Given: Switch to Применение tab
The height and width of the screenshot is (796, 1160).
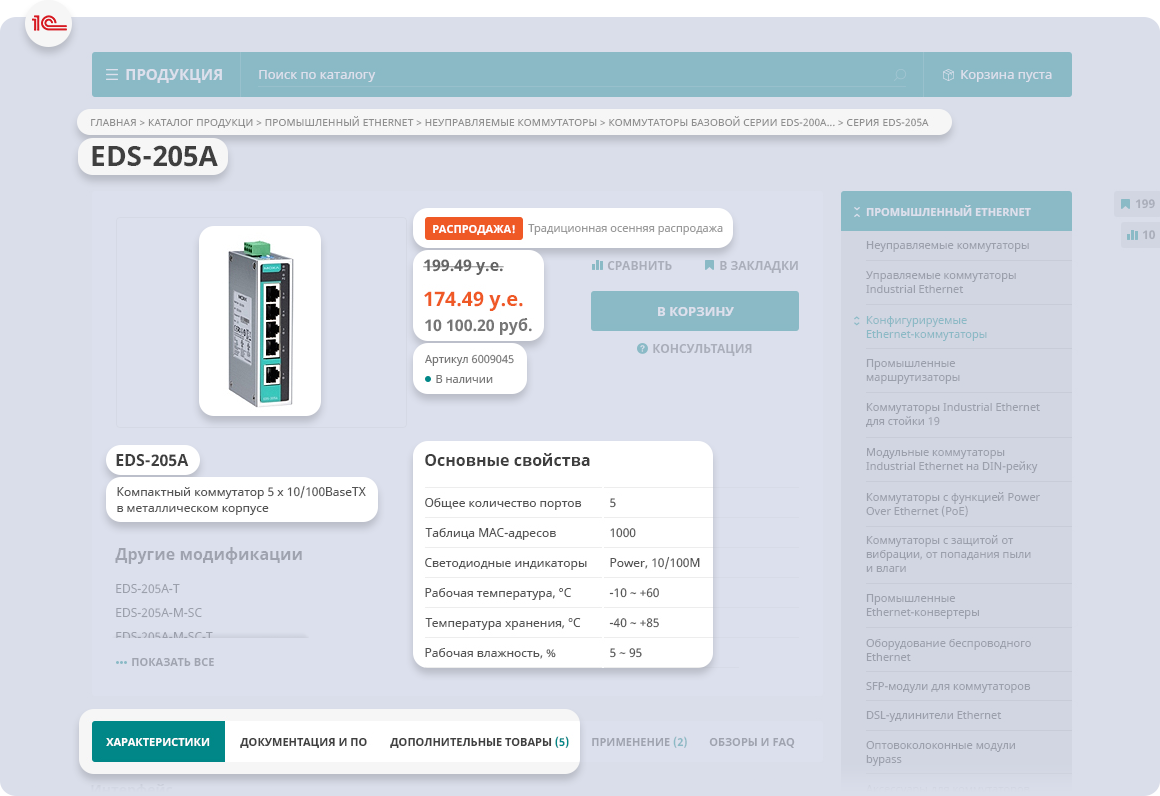Looking at the screenshot, I should pyautogui.click(x=639, y=741).
